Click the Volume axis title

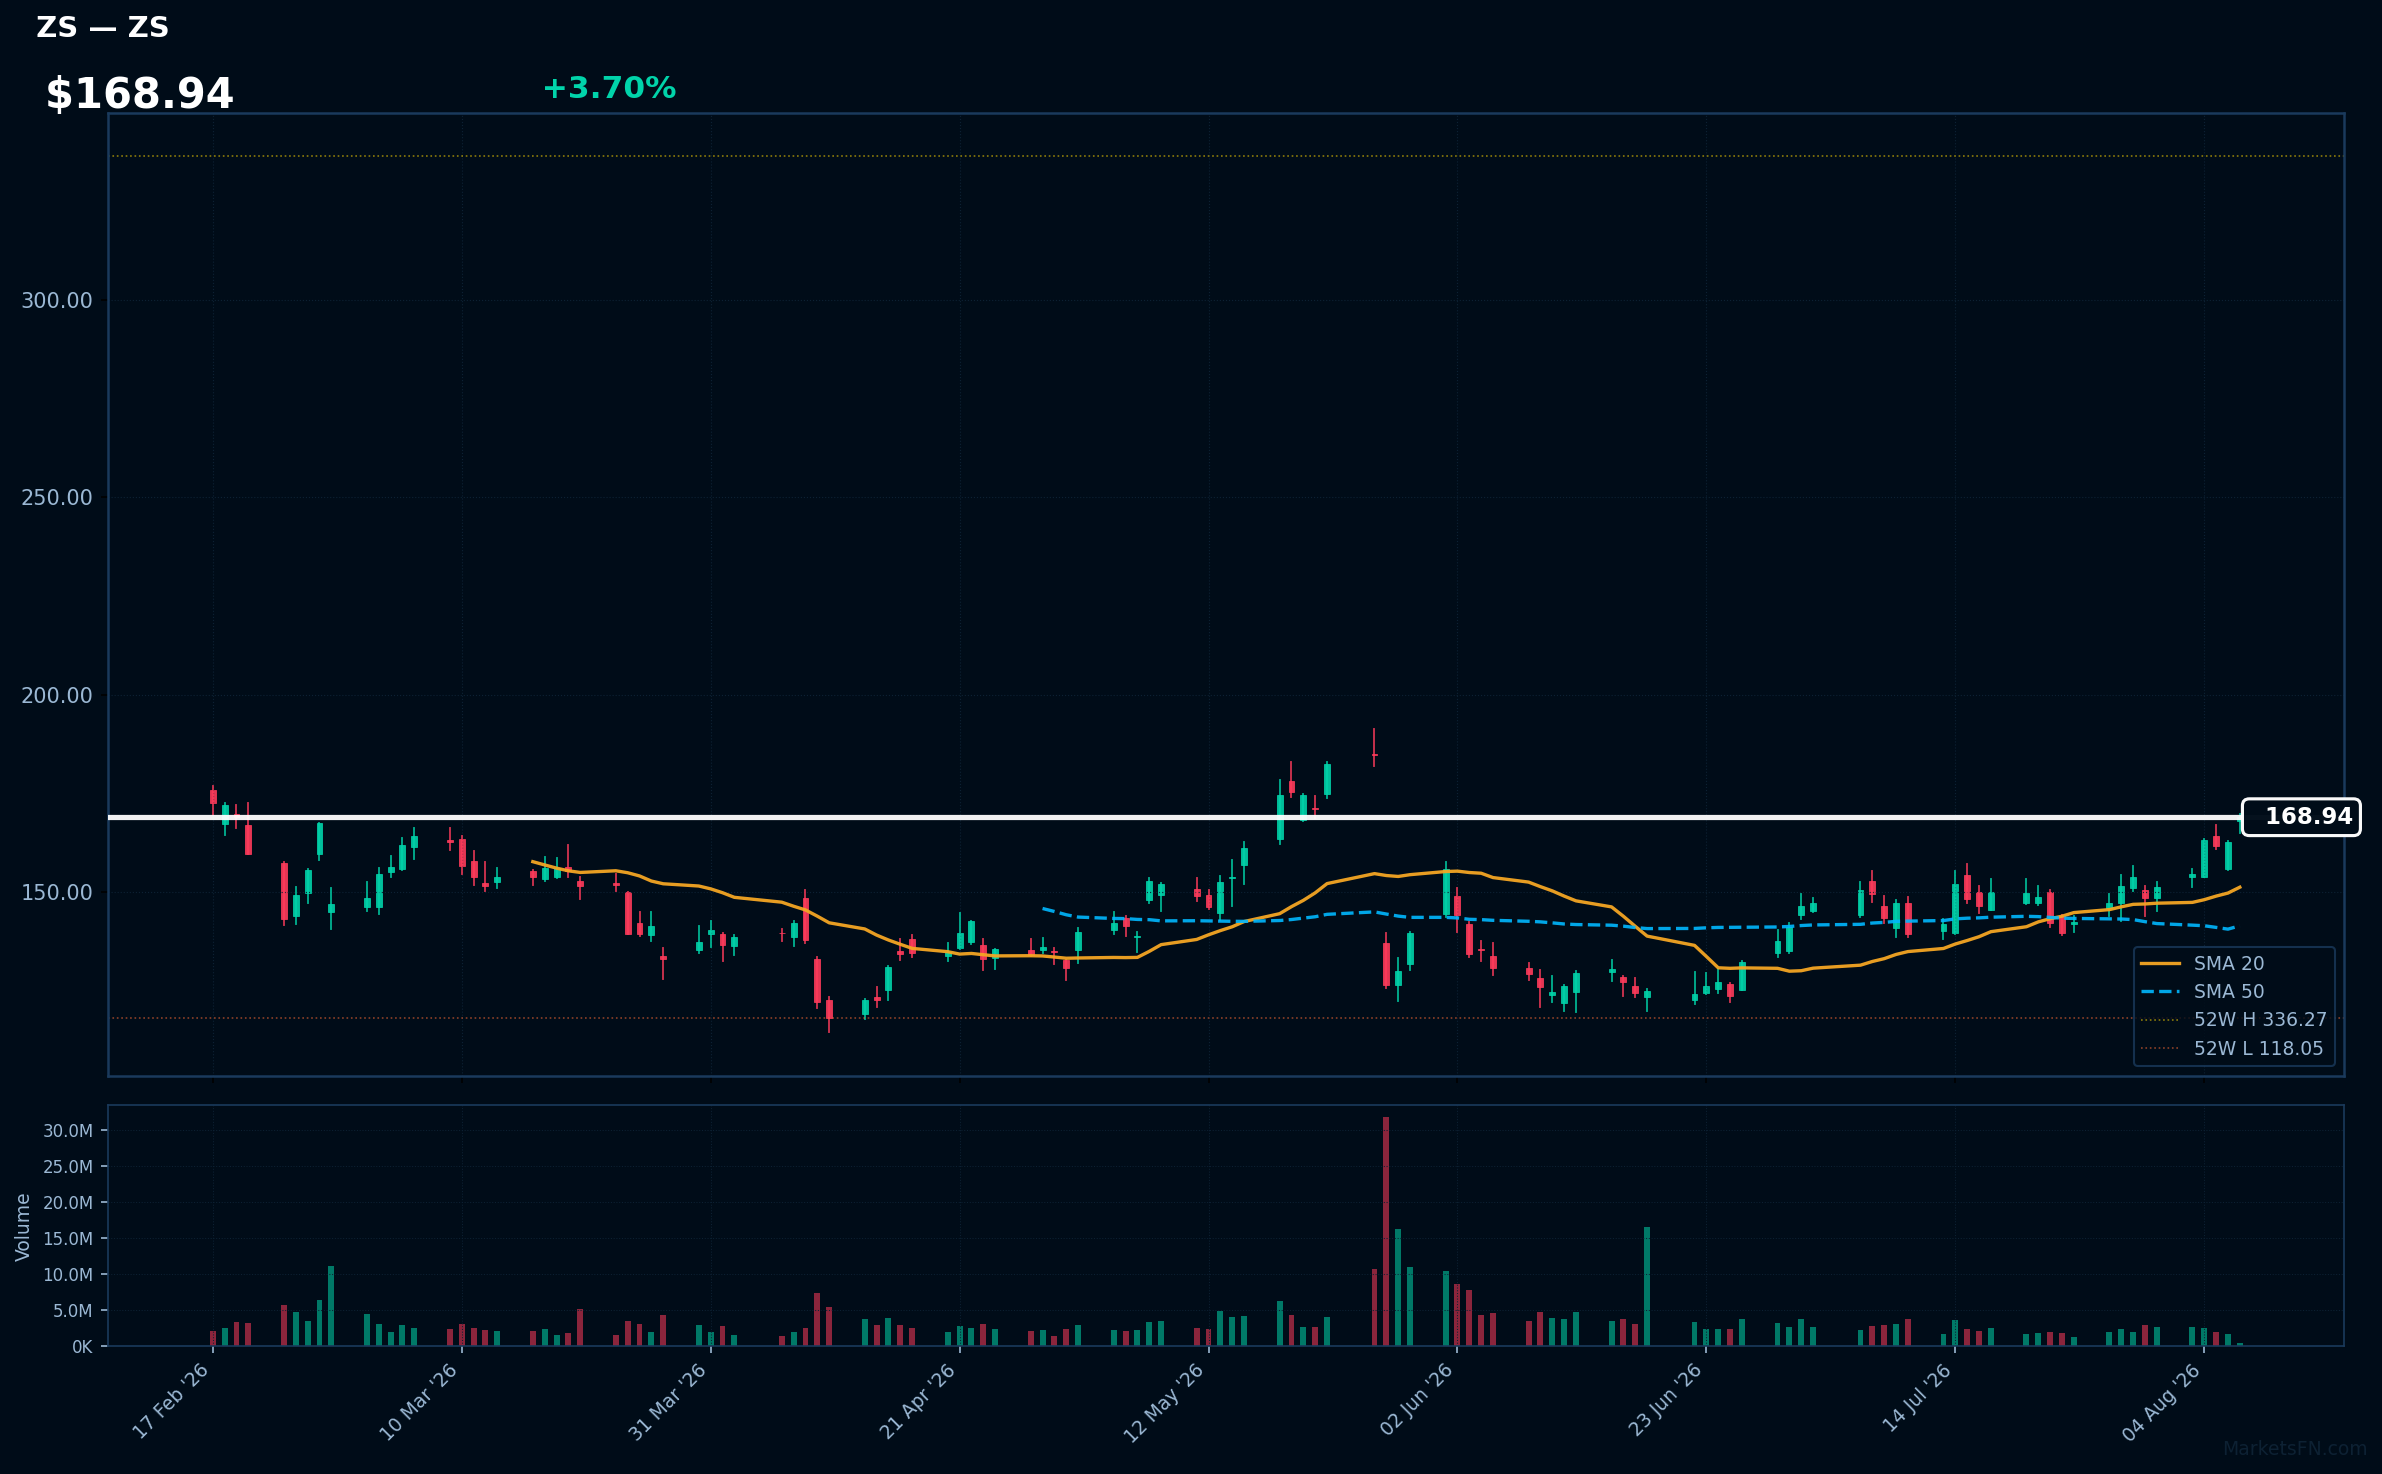(x=23, y=1227)
